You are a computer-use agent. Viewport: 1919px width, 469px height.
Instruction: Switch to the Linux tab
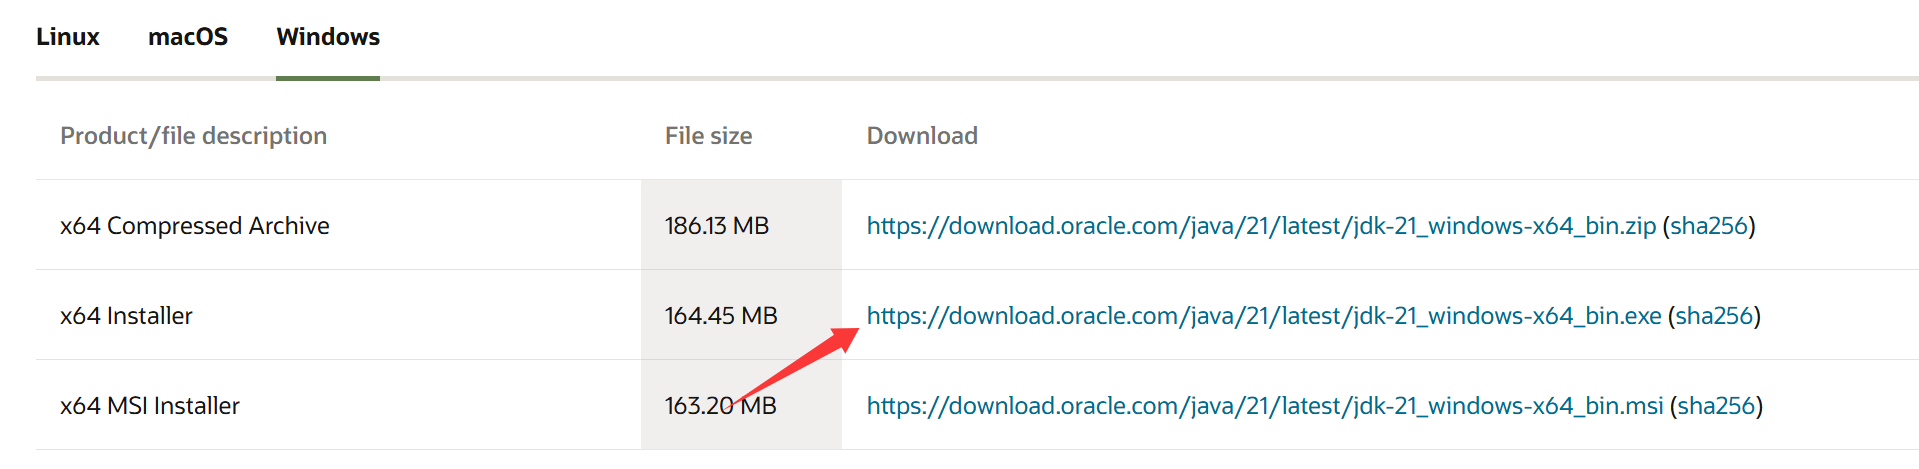point(68,37)
